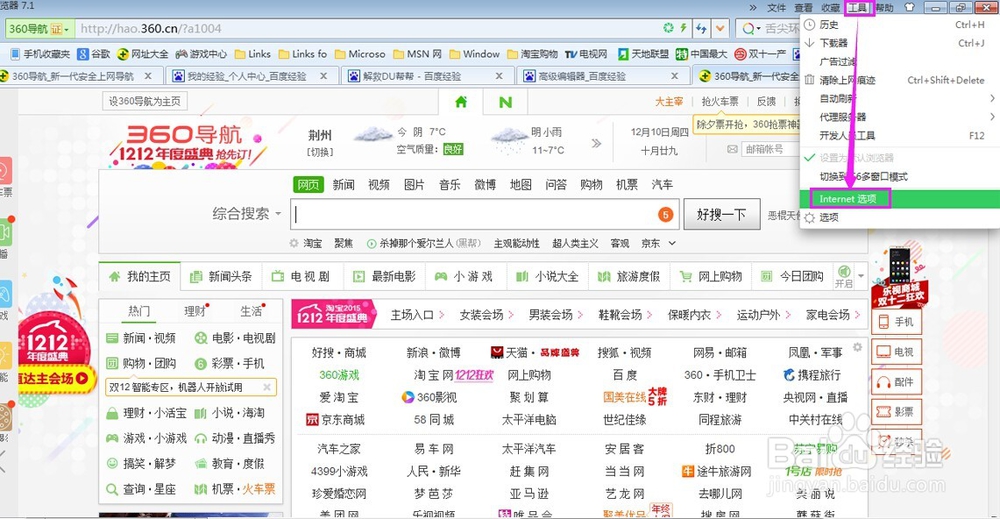Open the Links bookmark folder
The height and width of the screenshot is (519, 1000).
click(x=253, y=54)
